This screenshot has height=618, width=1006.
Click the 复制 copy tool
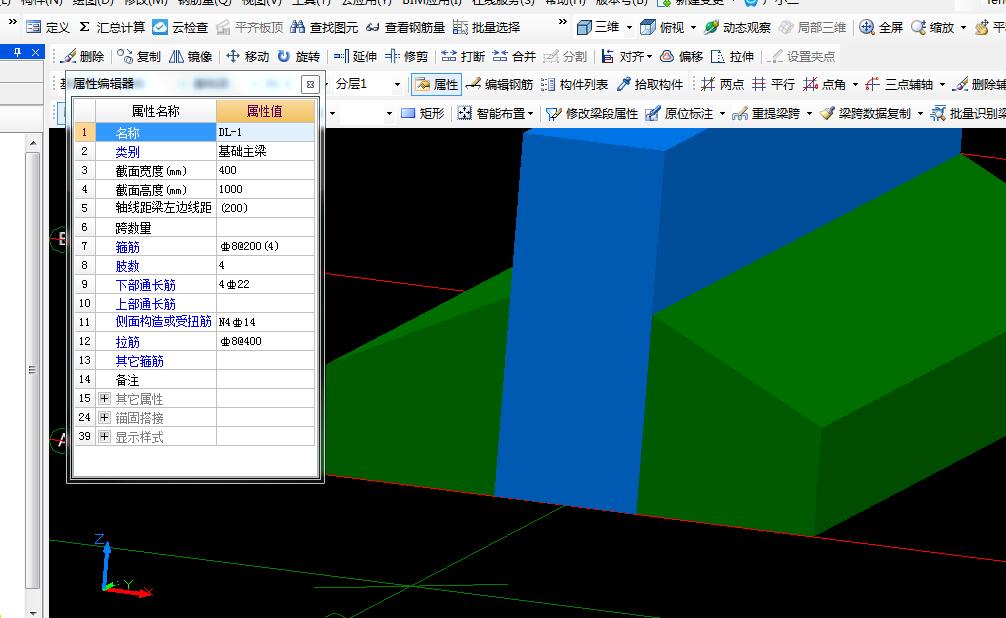(x=139, y=56)
